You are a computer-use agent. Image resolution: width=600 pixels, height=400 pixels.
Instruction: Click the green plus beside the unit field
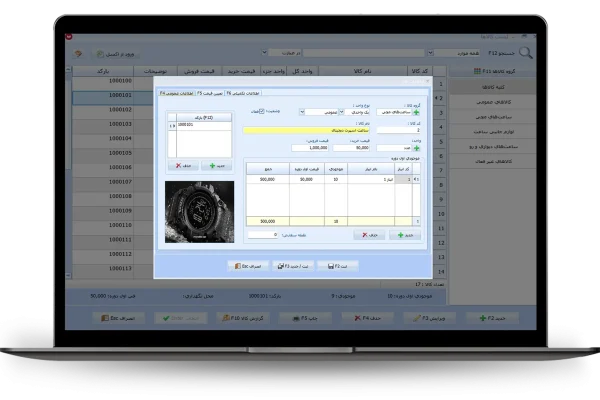(416, 148)
